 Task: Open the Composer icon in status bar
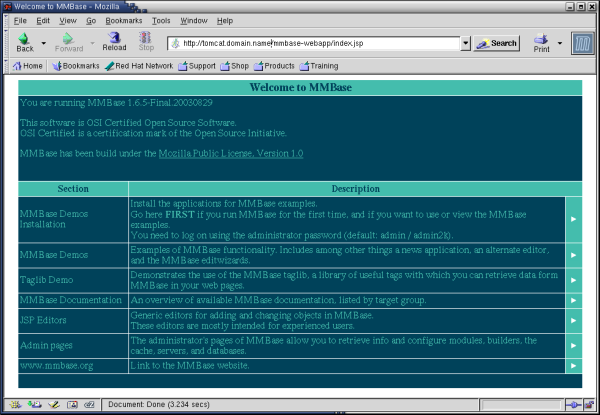(x=52, y=405)
